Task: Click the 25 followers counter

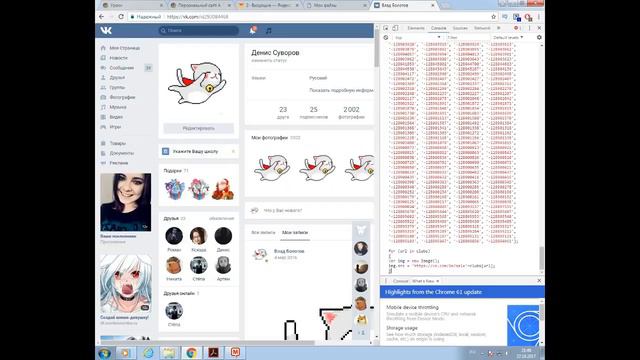Action: 313,113
